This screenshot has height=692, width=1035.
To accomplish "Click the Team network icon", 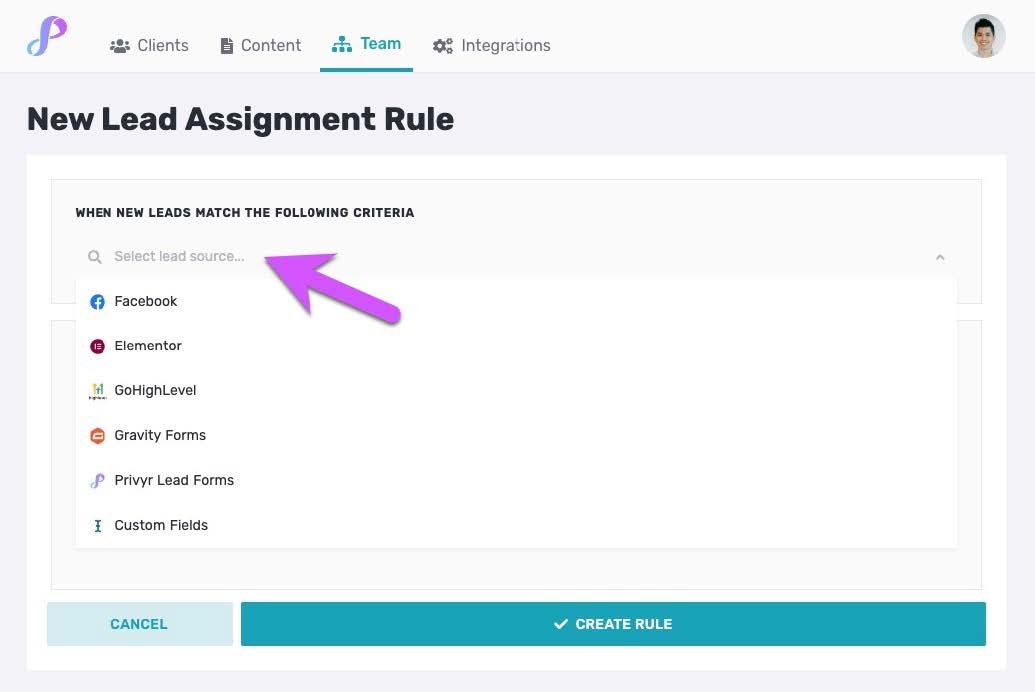I will coord(340,43).
